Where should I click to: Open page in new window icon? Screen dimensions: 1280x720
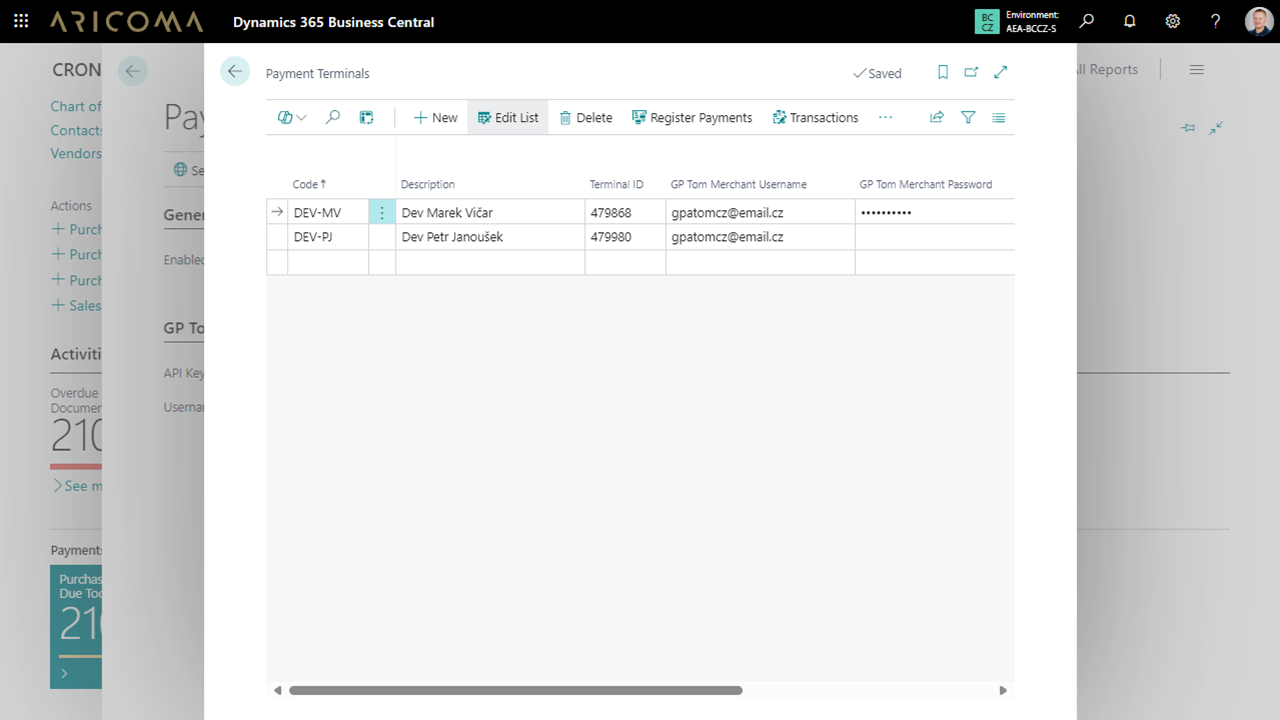(x=971, y=72)
